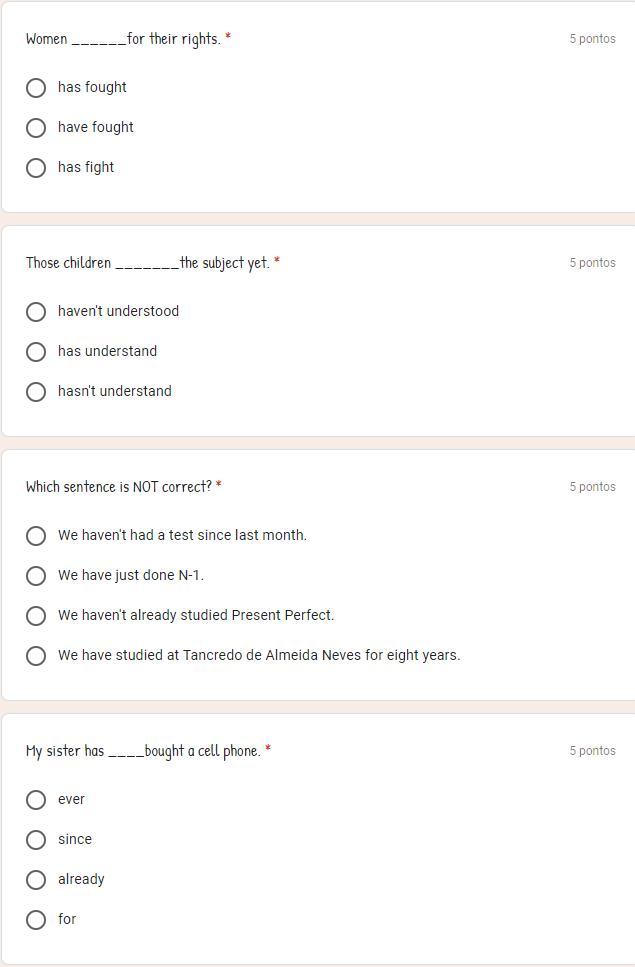Select the 'since' radio option

(36, 840)
